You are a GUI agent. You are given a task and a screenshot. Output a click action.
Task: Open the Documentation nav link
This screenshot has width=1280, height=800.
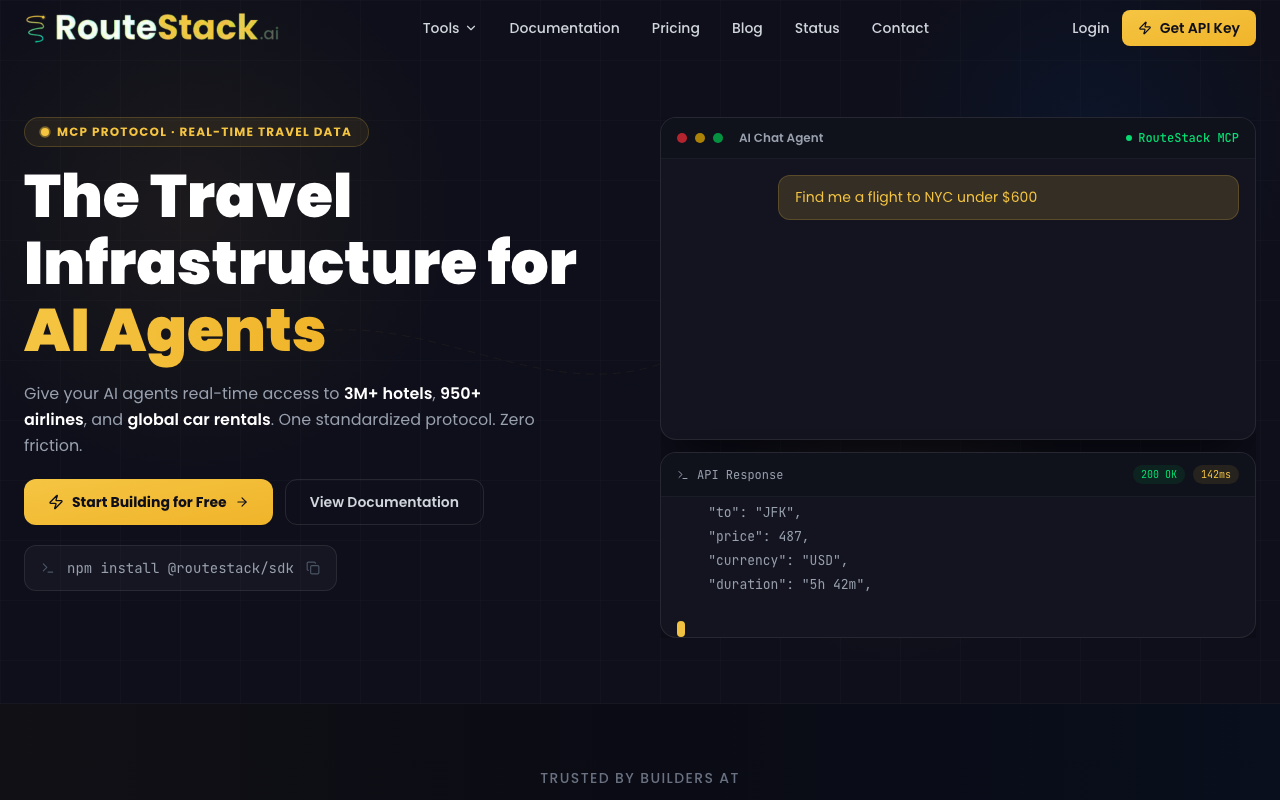tap(564, 28)
